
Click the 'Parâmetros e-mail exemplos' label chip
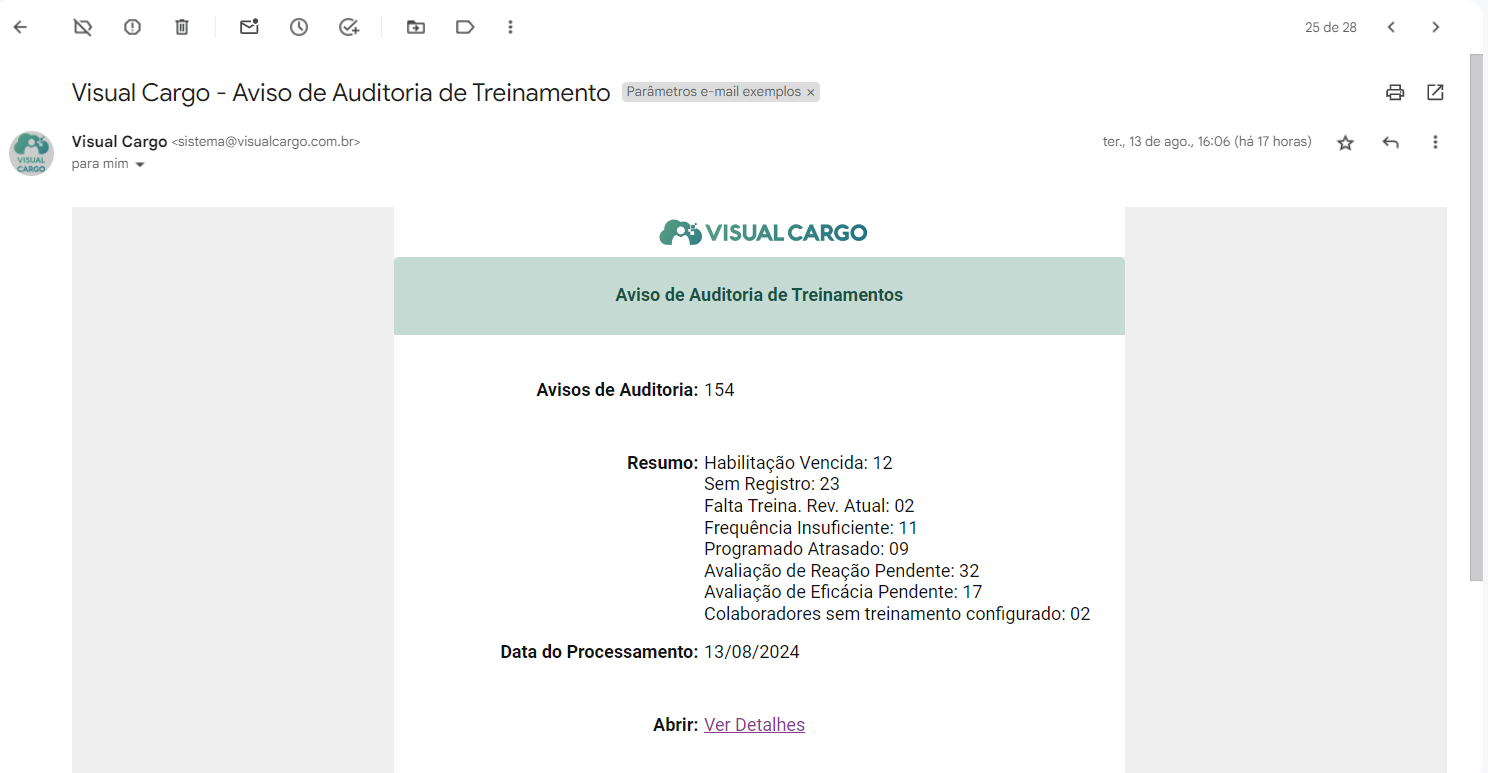point(714,92)
